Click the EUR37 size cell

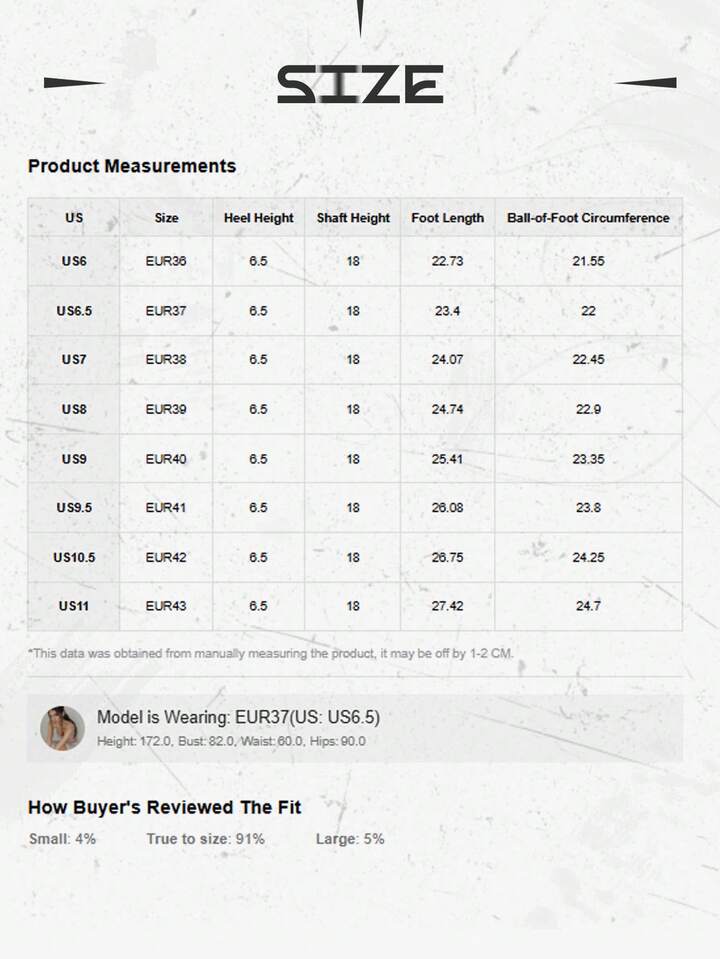[x=166, y=311]
